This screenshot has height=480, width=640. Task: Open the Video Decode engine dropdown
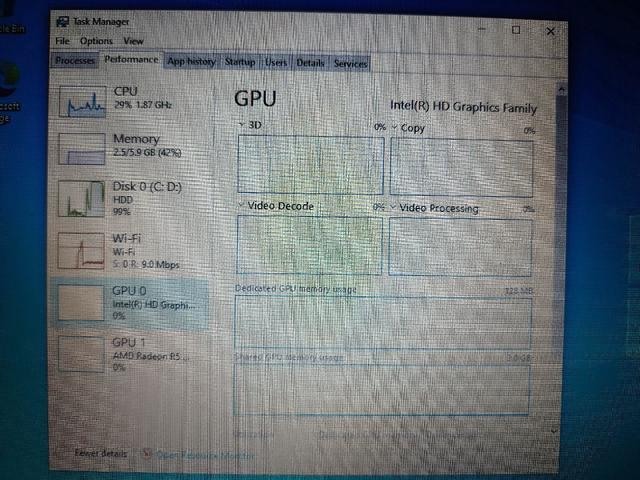pyautogui.click(x=241, y=204)
